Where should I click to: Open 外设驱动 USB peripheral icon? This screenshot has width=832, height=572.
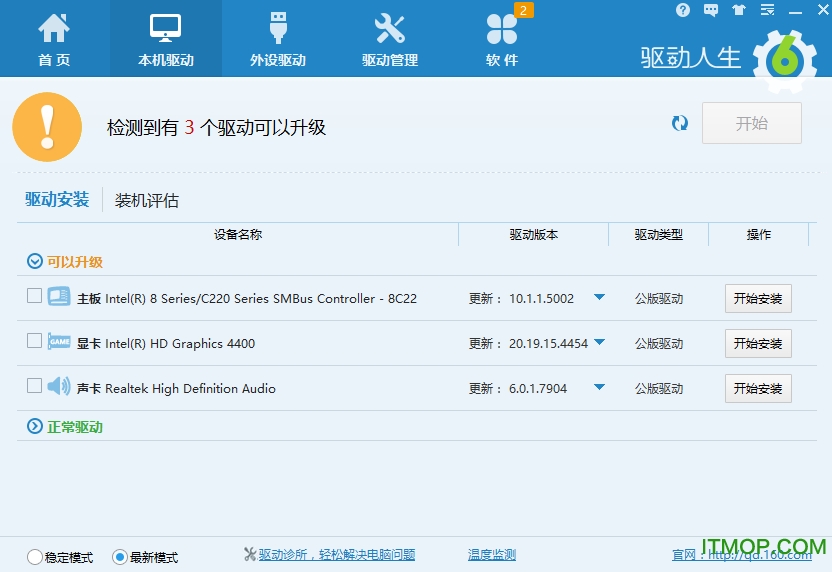point(278,29)
